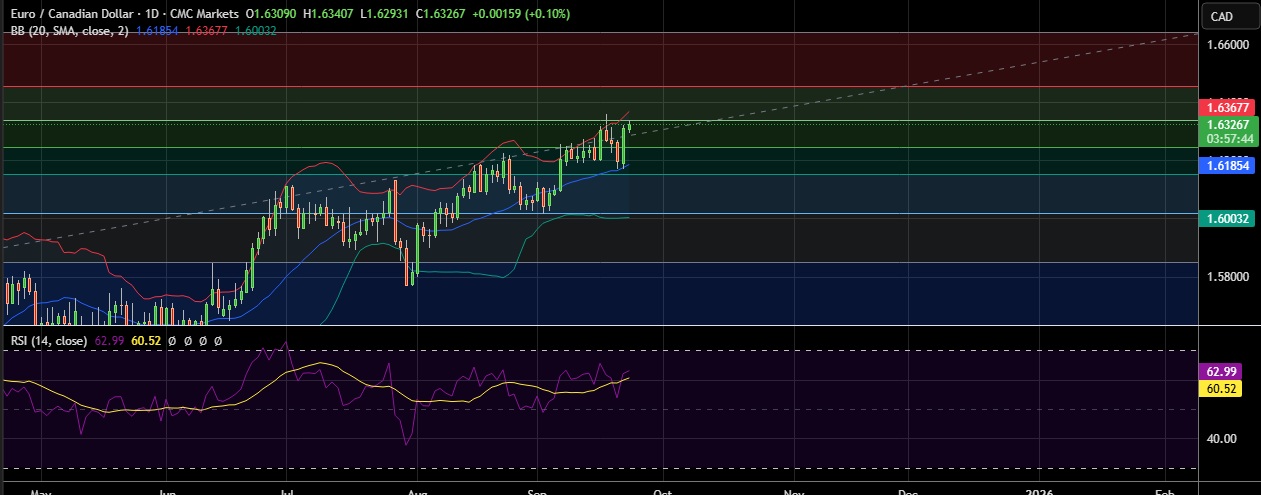The height and width of the screenshot is (495, 1261).
Task: Click the yellow 60.52 RSI axis label
Action: point(1220,387)
